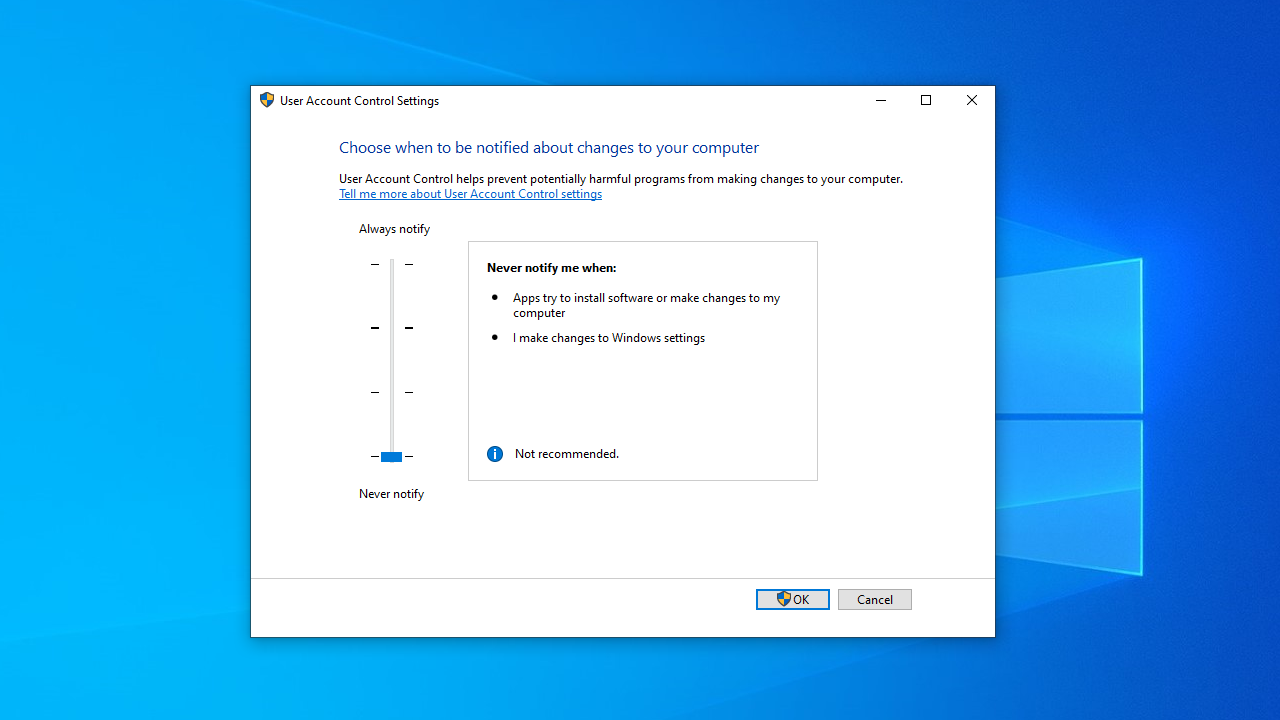Click the window title text in title bar

(x=359, y=101)
